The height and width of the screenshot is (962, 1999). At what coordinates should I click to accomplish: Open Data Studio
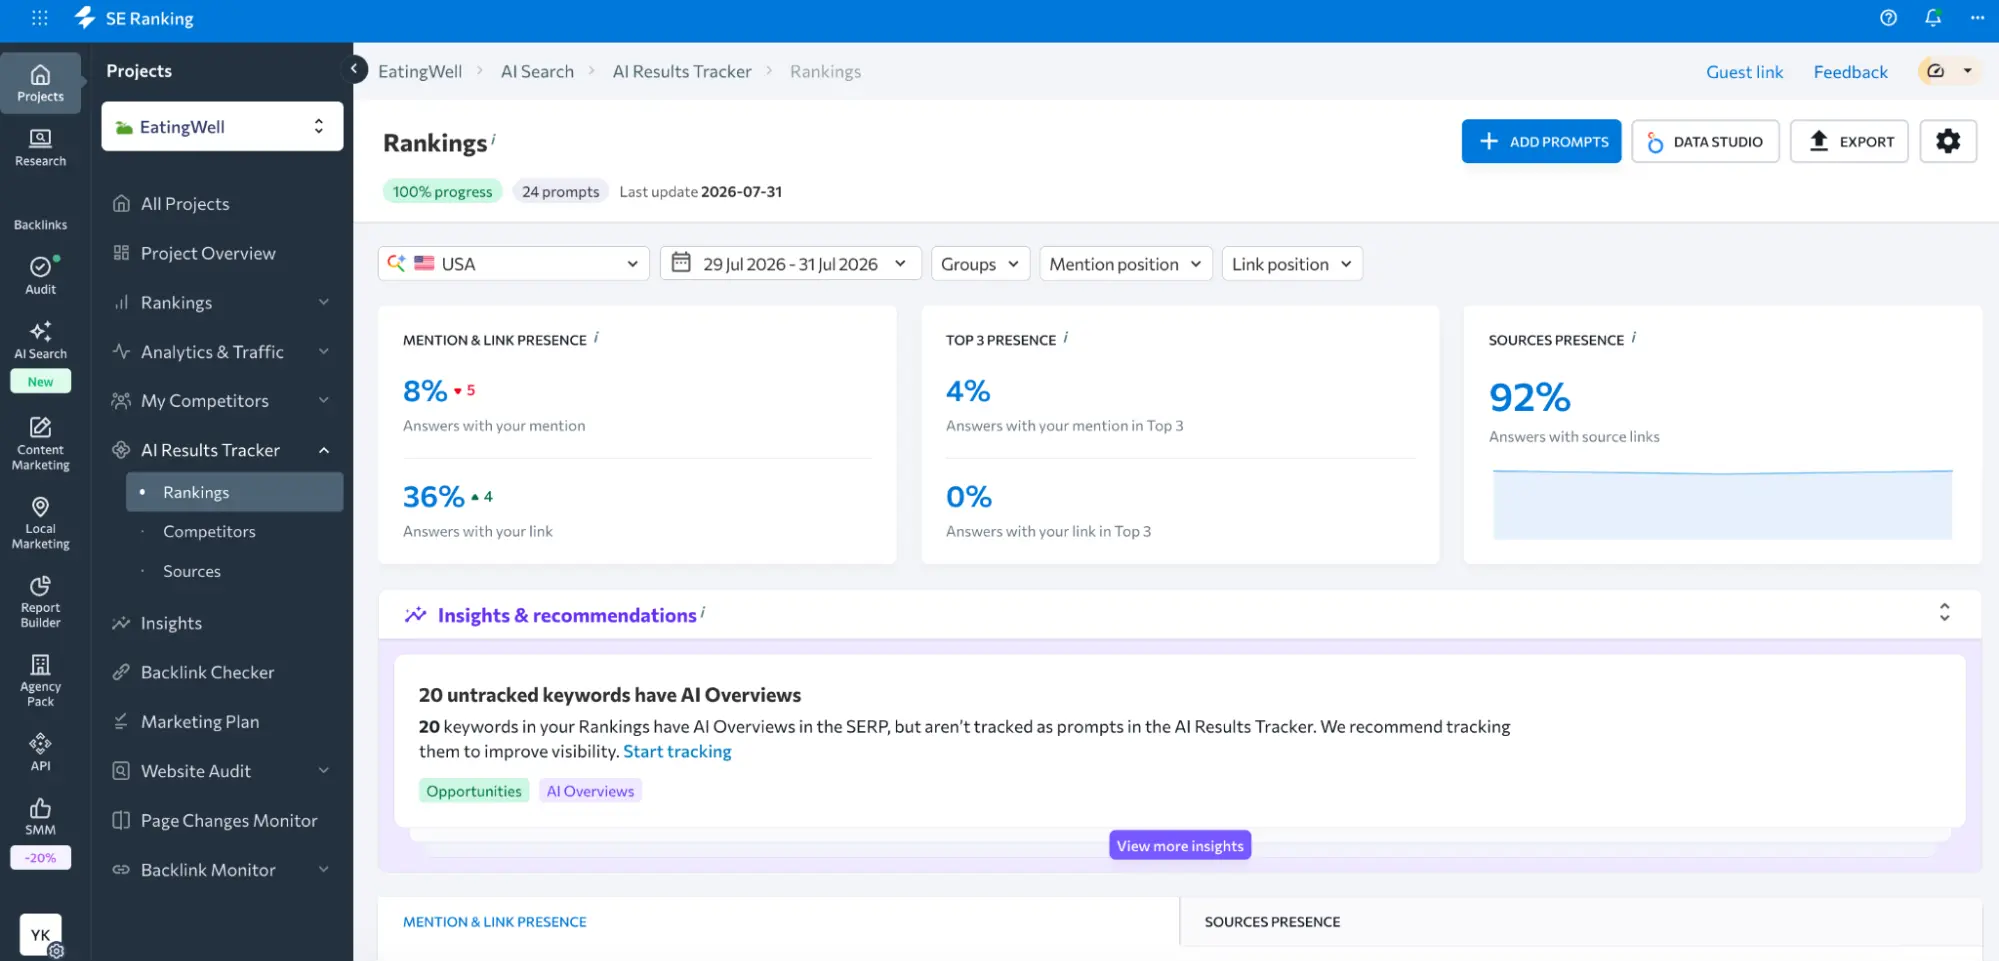coord(1705,141)
